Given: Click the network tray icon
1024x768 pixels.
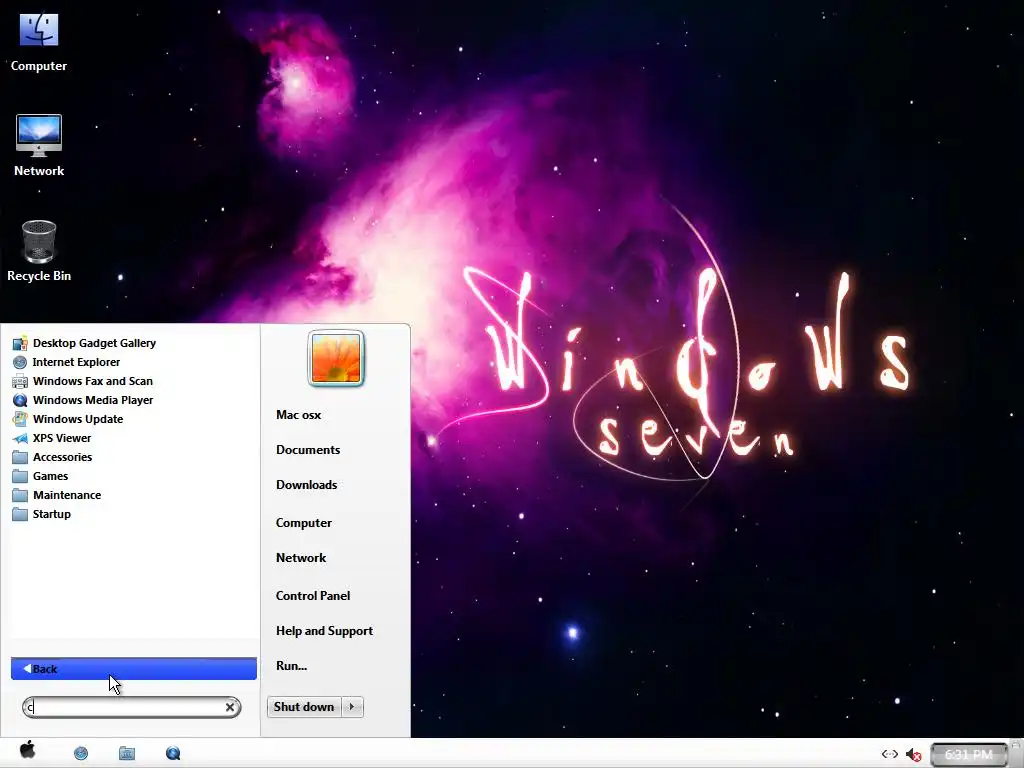Looking at the screenshot, I should pyautogui.click(x=889, y=754).
